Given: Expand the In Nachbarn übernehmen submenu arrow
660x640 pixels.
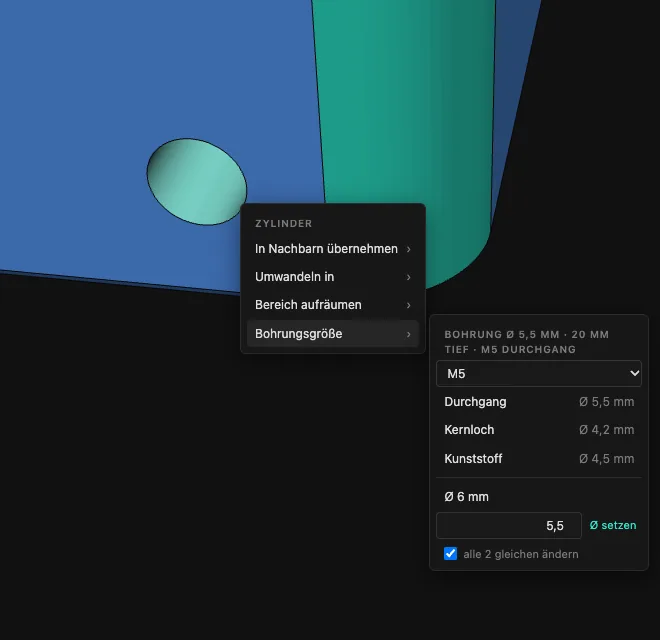Looking at the screenshot, I should 408,249.
